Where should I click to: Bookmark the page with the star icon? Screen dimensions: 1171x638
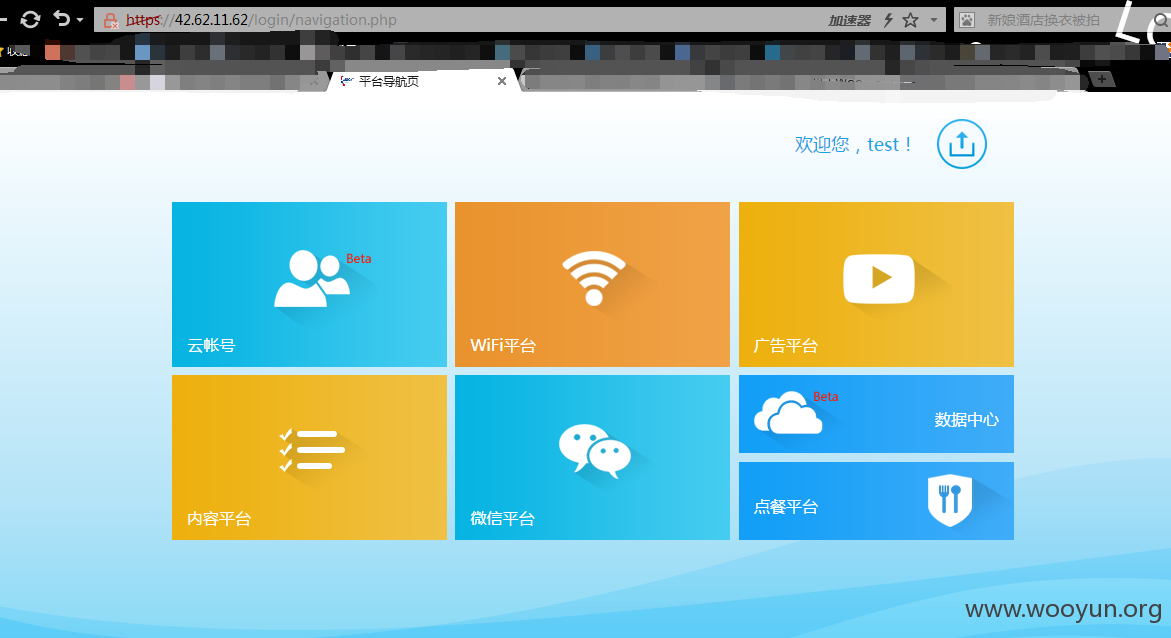[910, 20]
